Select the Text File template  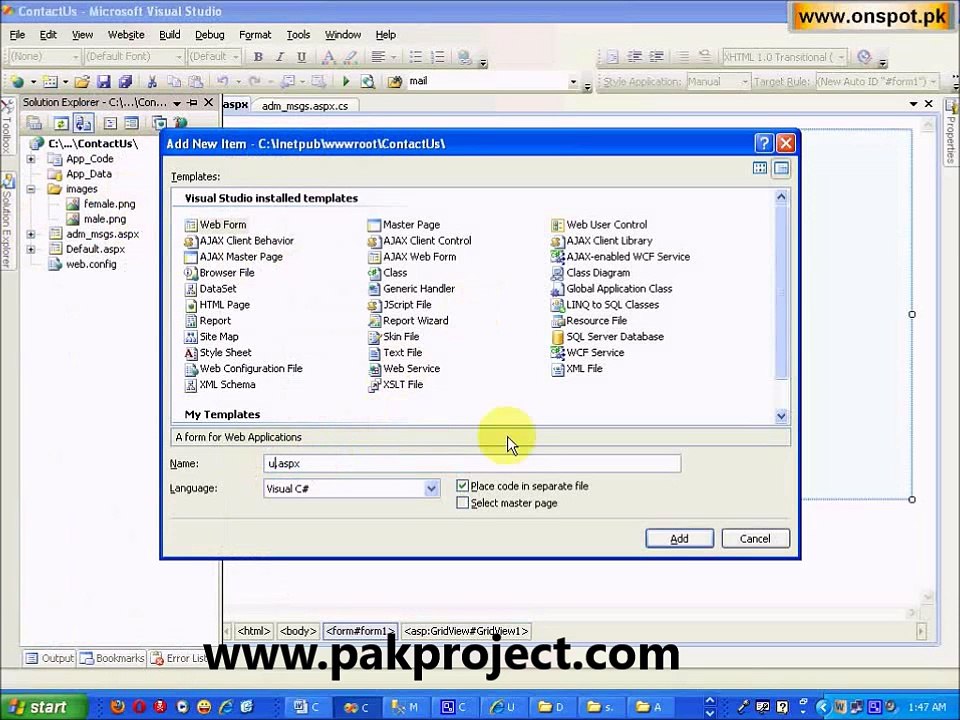point(395,352)
